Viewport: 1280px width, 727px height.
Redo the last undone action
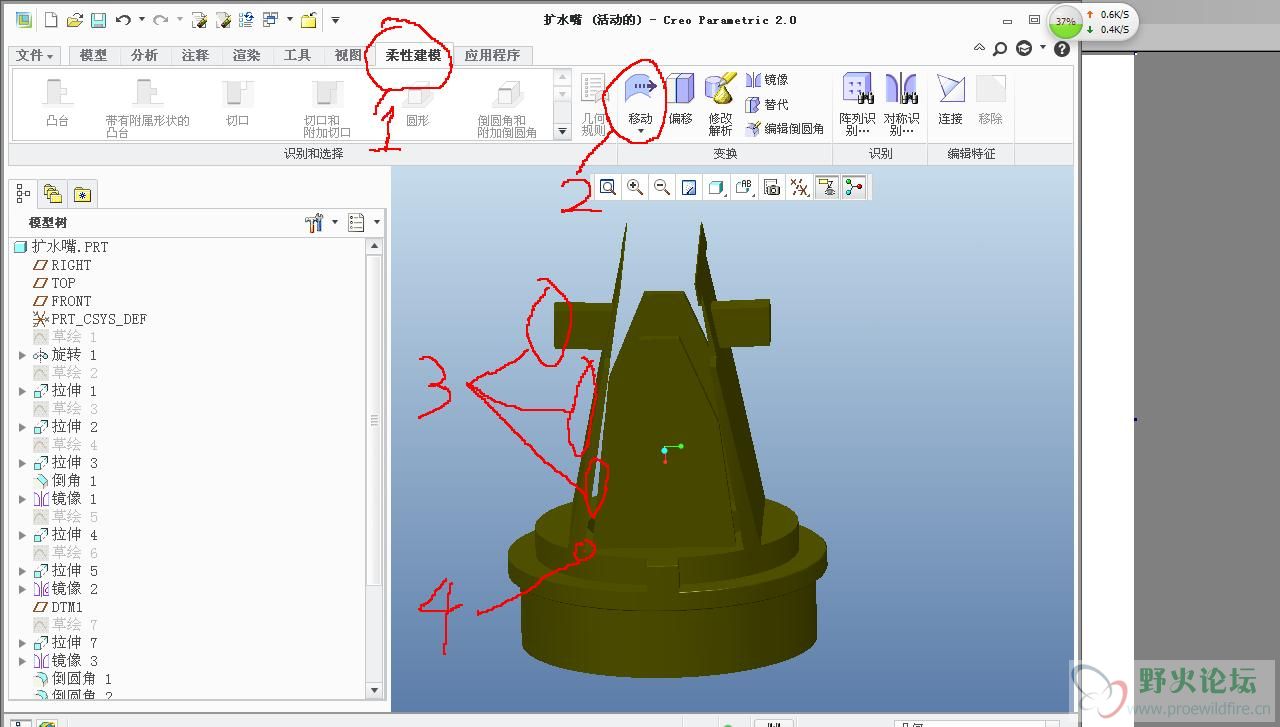161,20
